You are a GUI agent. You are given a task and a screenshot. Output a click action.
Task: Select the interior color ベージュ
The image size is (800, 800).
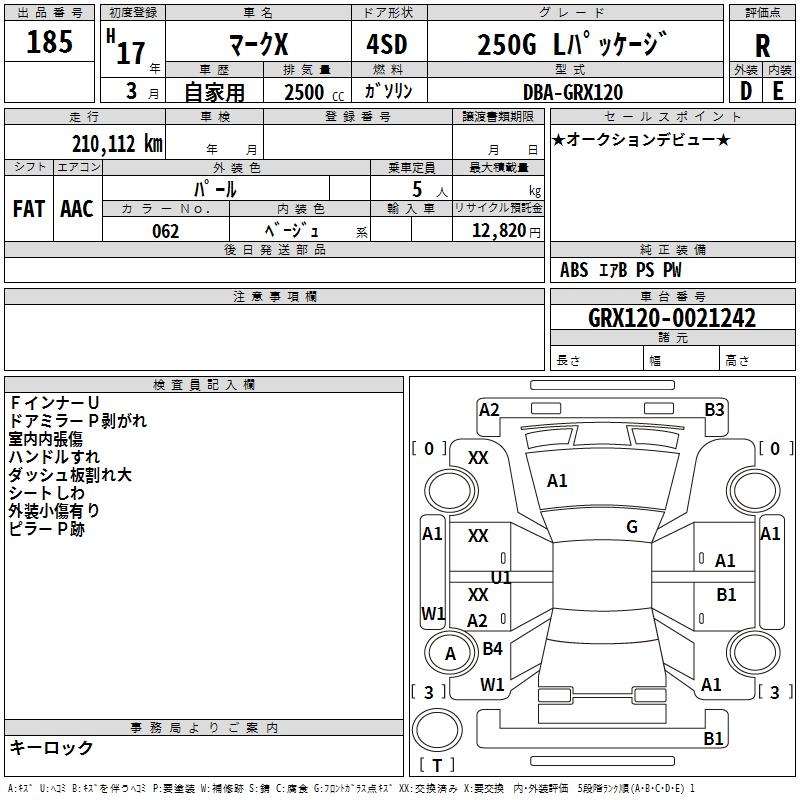pos(292,231)
